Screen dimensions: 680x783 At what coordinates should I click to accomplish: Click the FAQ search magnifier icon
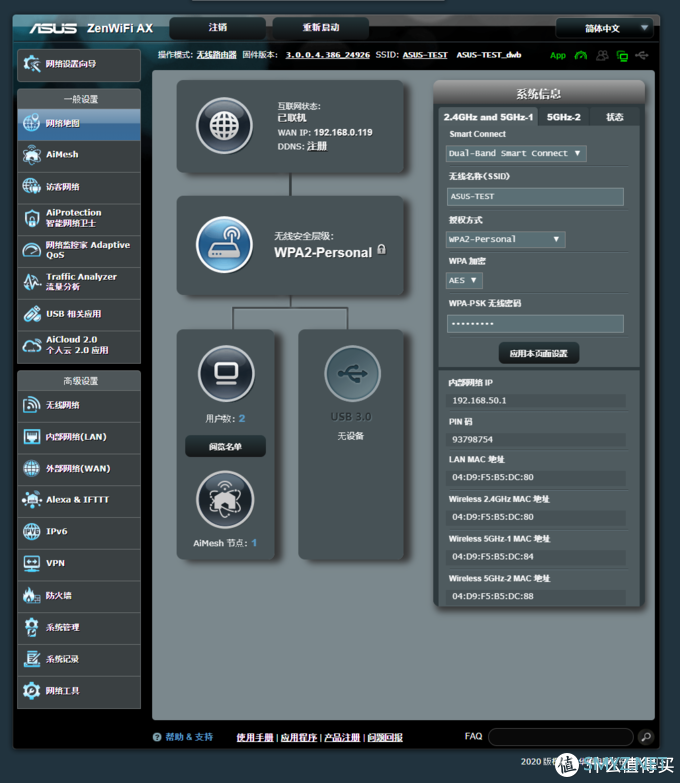click(646, 737)
